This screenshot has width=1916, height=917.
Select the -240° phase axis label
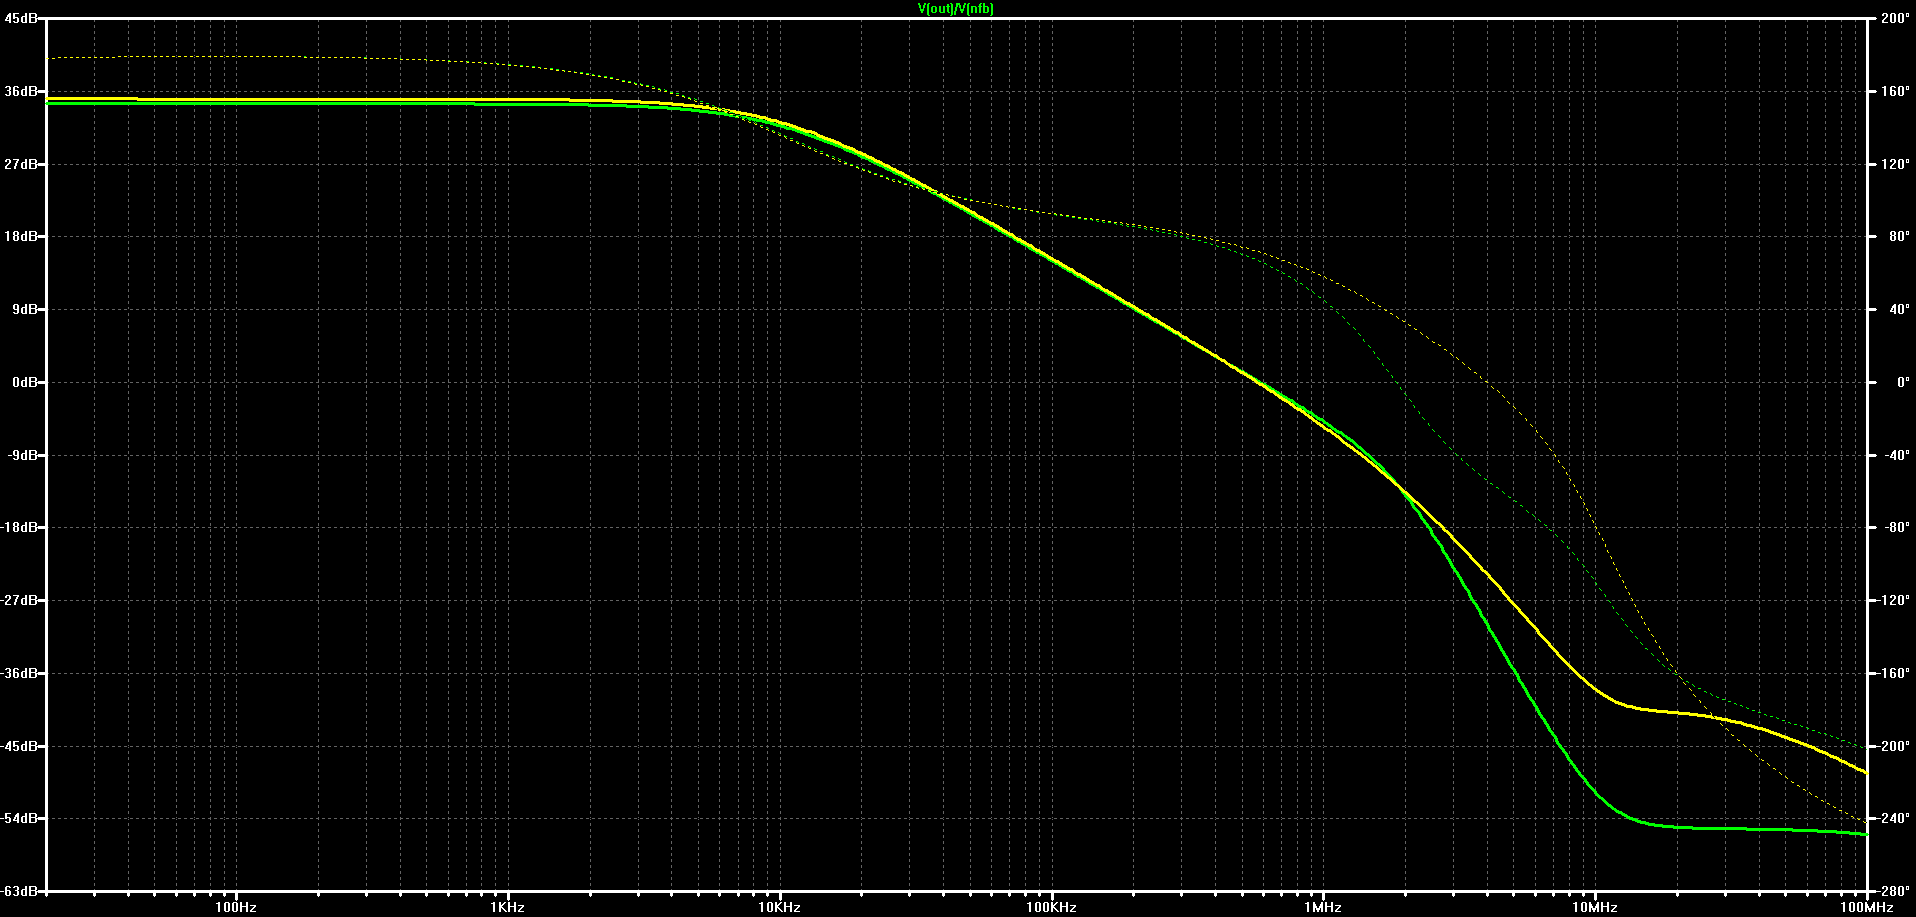click(1893, 819)
